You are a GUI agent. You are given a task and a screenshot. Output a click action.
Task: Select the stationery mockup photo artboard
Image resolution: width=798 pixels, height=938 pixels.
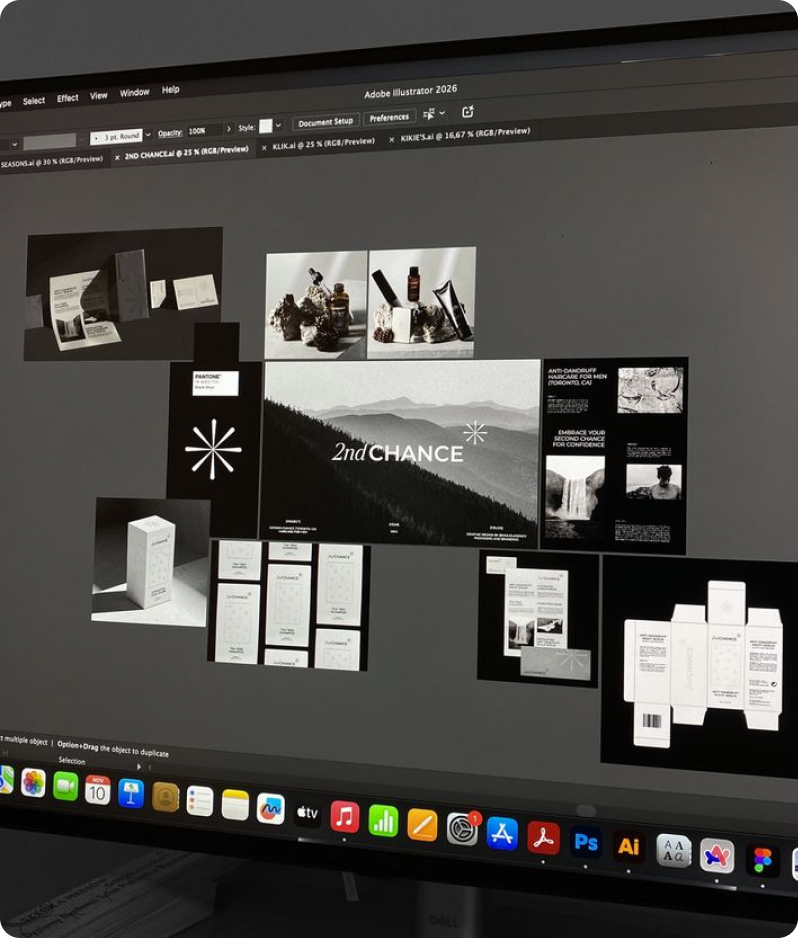coord(123,293)
